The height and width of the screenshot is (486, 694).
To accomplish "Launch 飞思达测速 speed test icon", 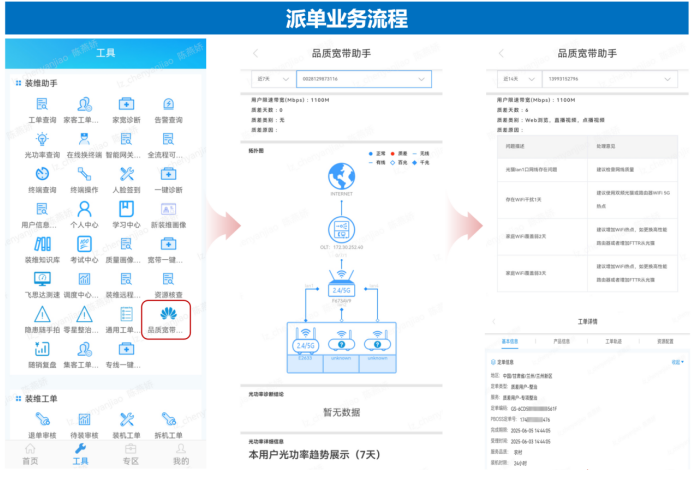I will [x=41, y=281].
